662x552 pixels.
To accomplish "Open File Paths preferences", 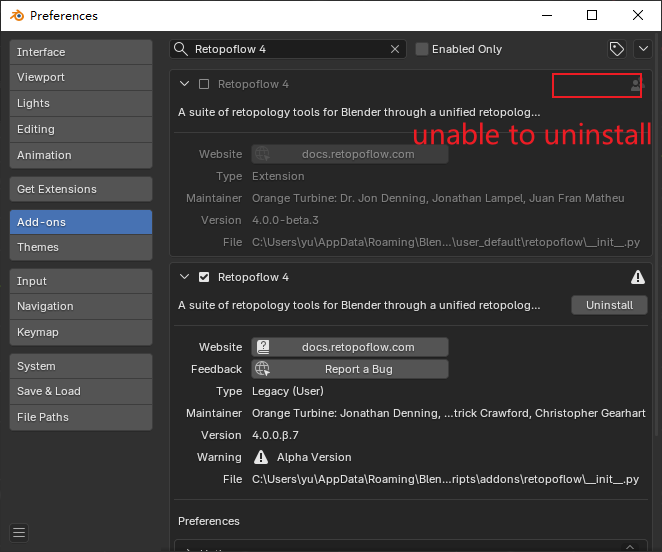I will click(81, 417).
